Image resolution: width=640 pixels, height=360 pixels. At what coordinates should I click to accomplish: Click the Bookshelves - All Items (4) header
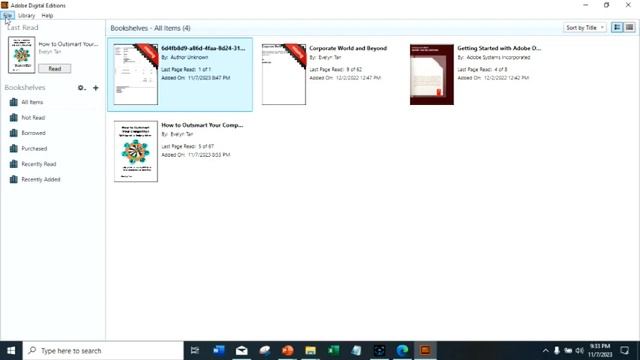[150, 28]
